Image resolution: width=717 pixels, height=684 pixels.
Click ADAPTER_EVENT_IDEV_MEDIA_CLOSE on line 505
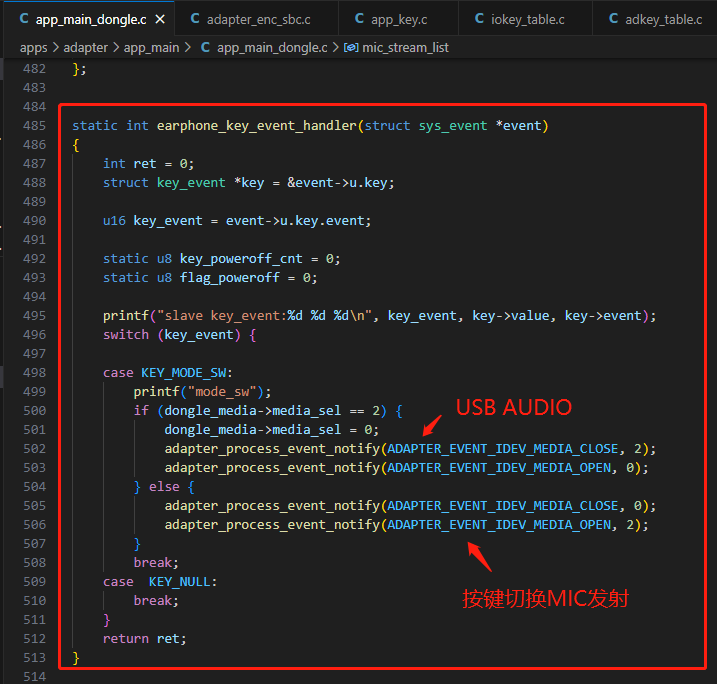coord(503,506)
